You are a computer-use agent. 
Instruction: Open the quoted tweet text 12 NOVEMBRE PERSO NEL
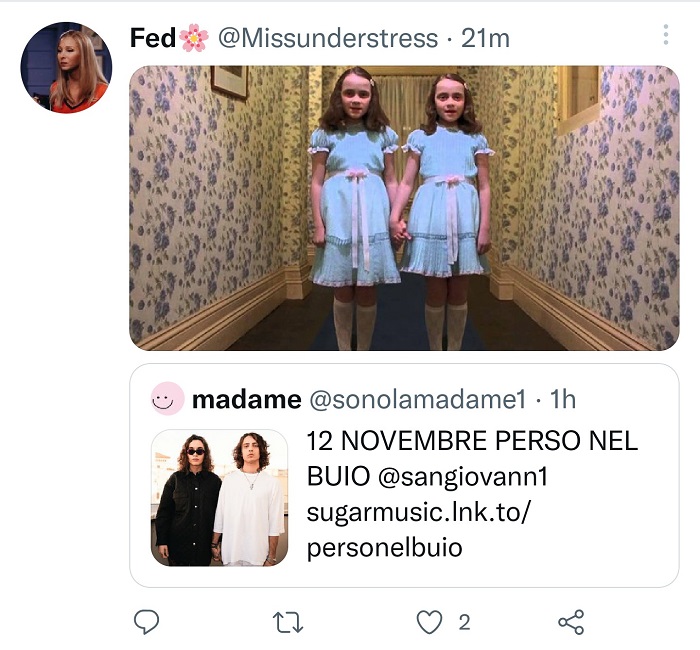[472, 441]
